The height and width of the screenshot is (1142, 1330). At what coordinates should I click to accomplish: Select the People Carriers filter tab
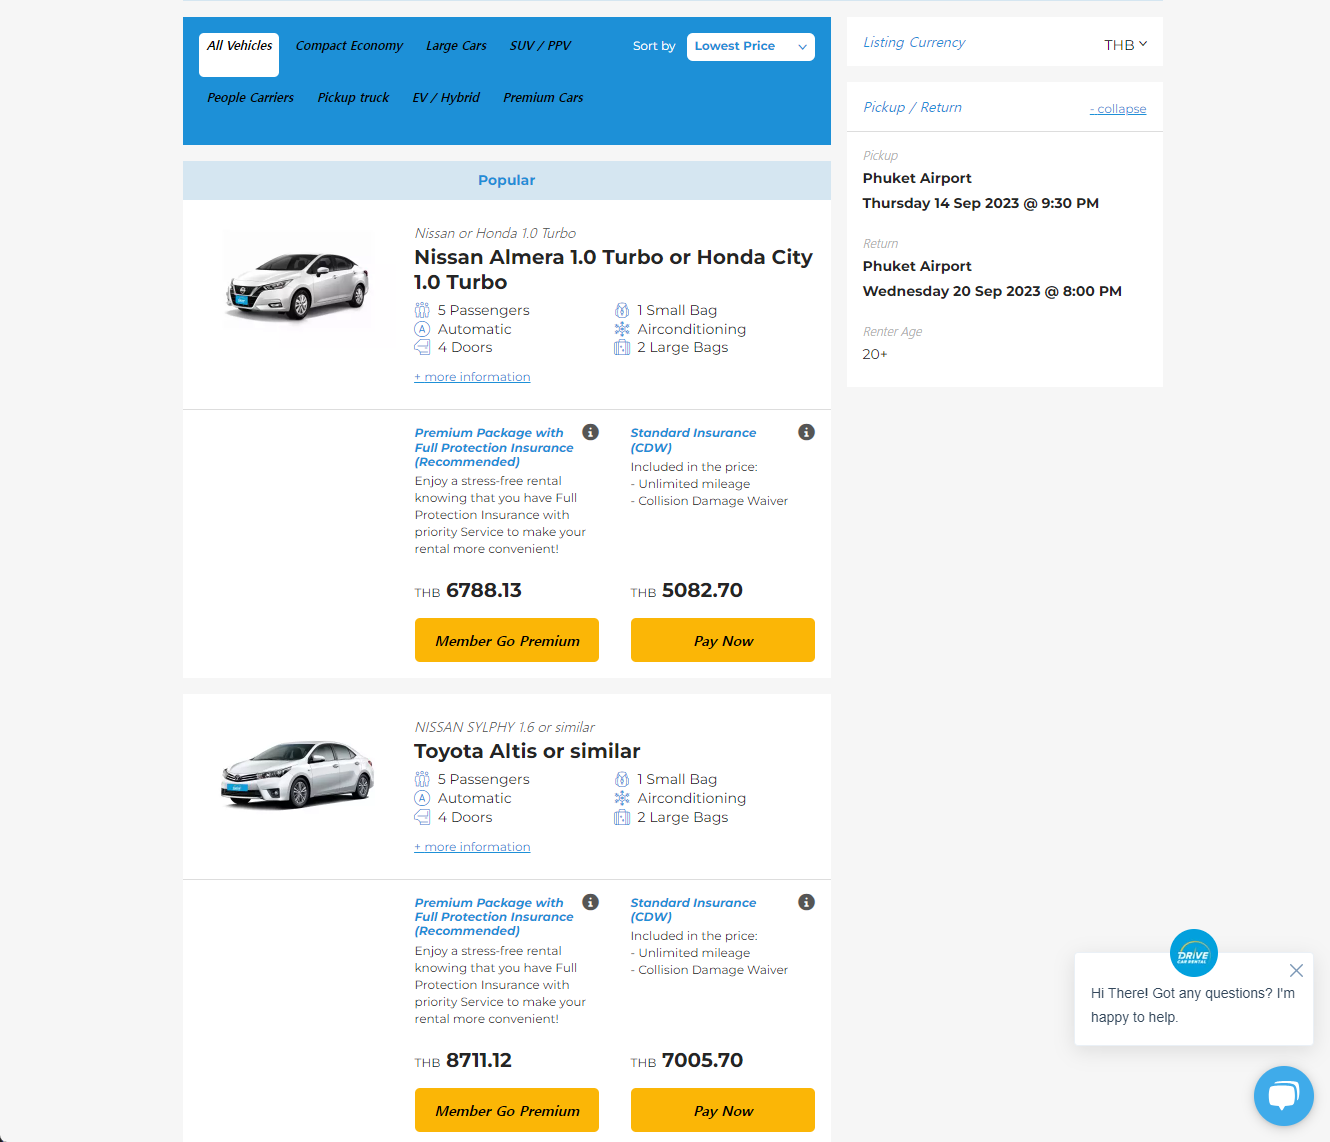coord(250,98)
